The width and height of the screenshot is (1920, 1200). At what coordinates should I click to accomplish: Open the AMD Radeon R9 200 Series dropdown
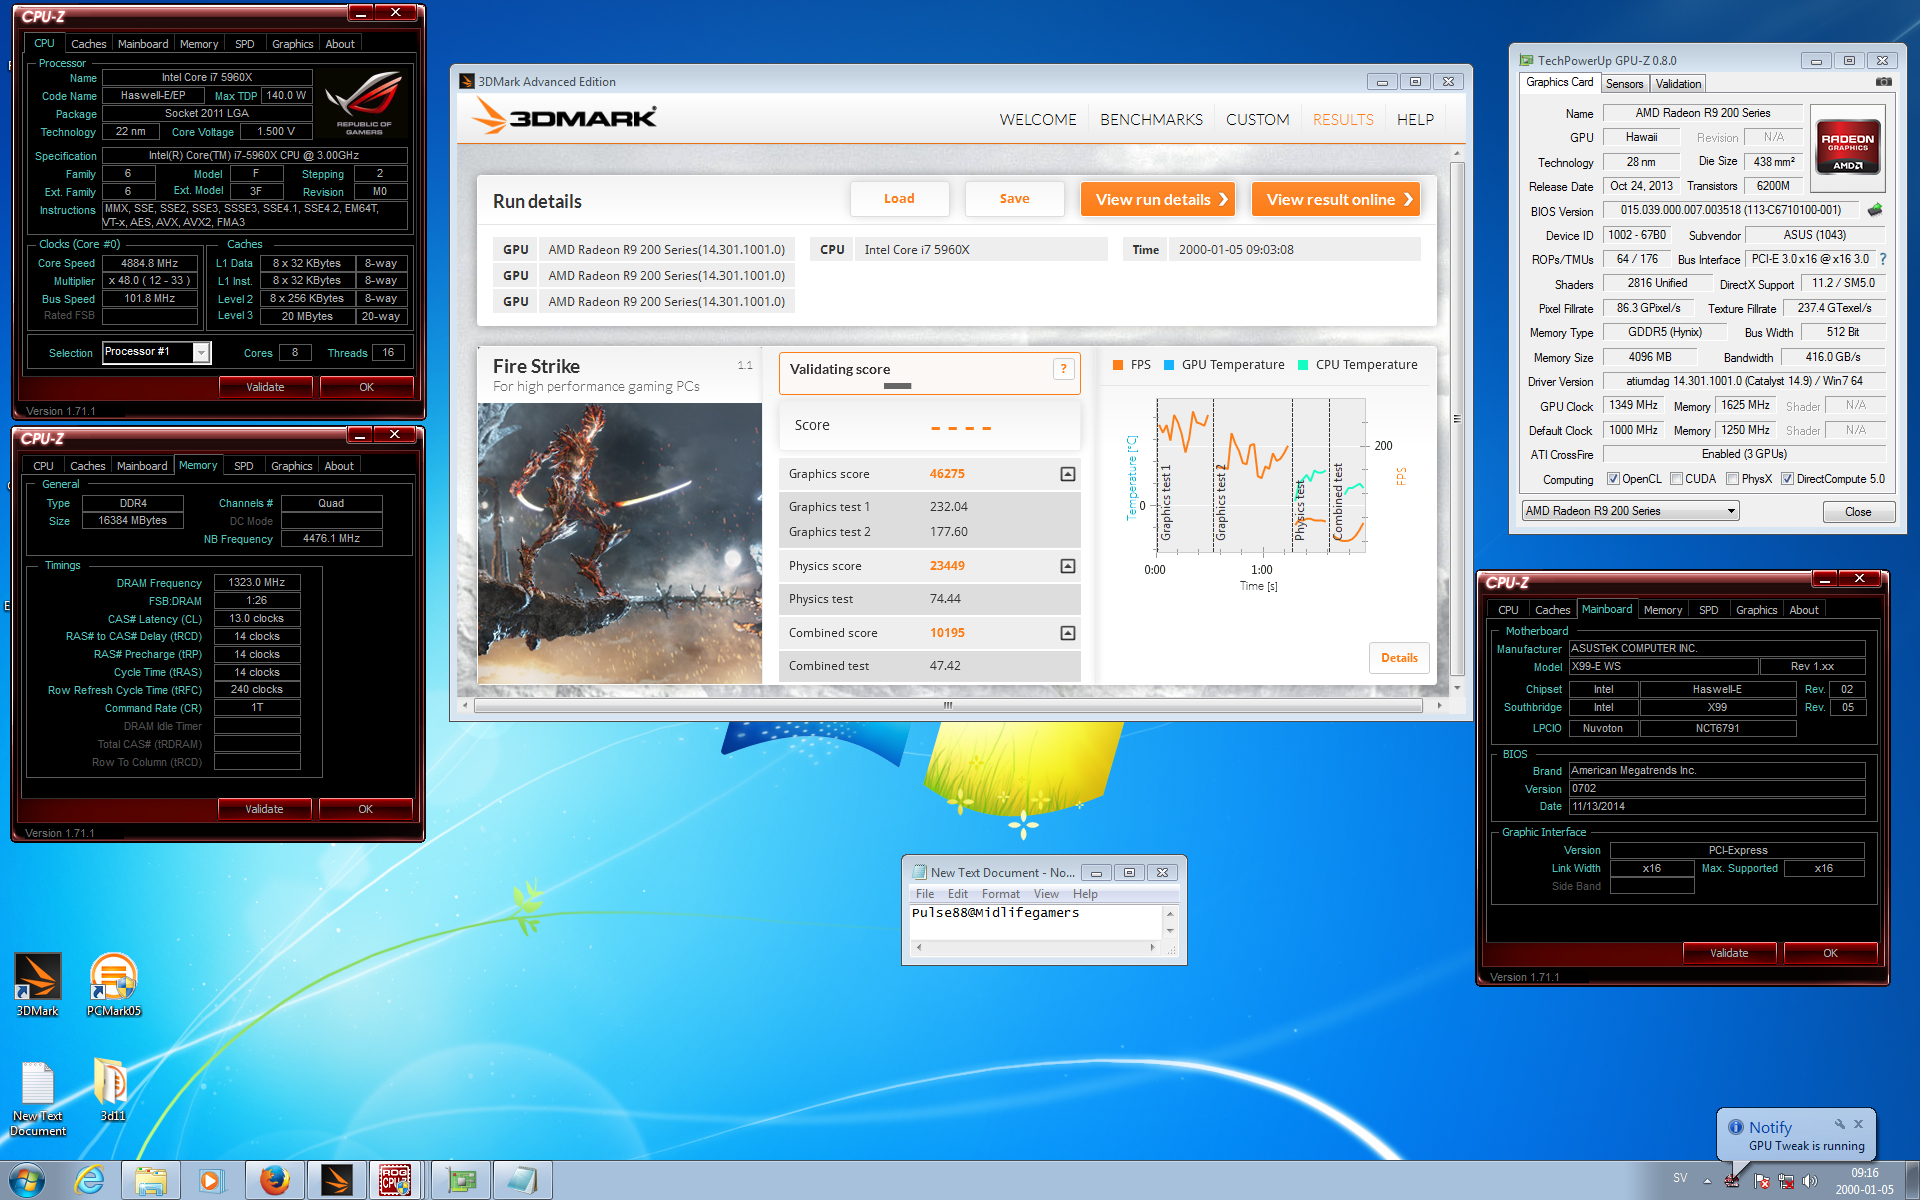(x=1630, y=511)
